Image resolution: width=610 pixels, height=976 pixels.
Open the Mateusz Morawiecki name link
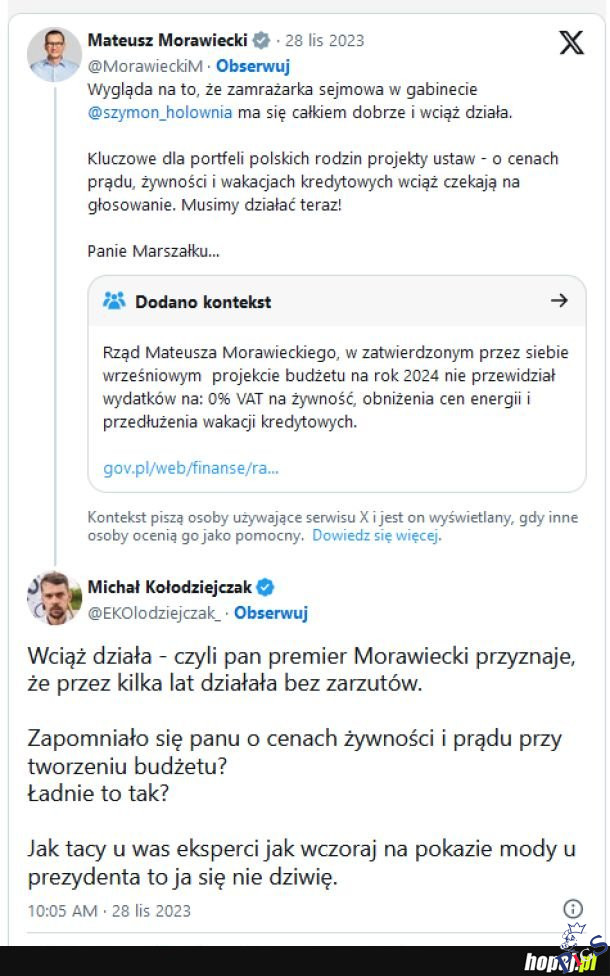(x=167, y=41)
